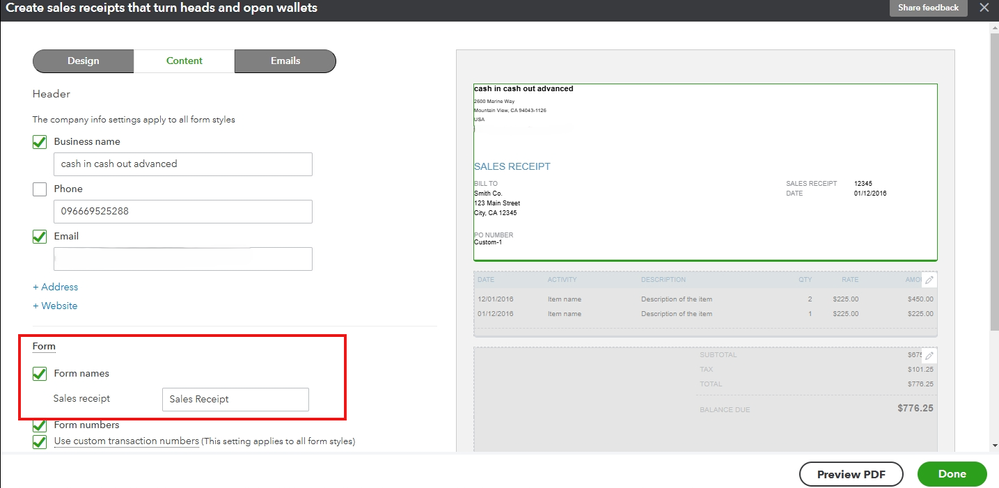Click the green Done button
The height and width of the screenshot is (488, 999).
pos(952,474)
